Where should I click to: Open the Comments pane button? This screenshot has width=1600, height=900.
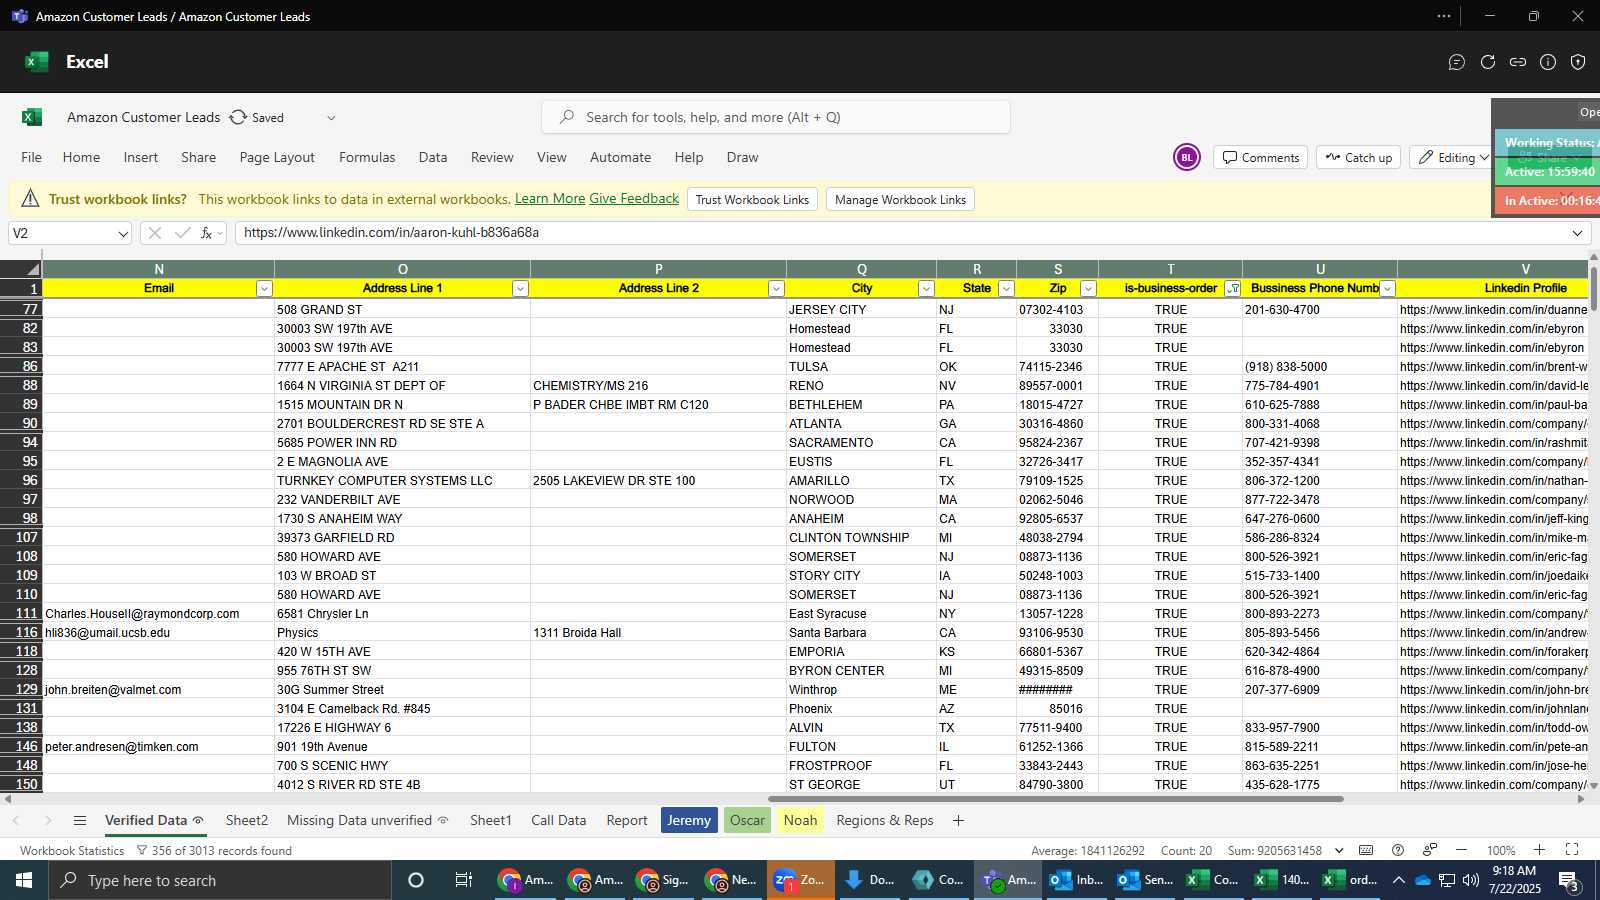click(1261, 157)
